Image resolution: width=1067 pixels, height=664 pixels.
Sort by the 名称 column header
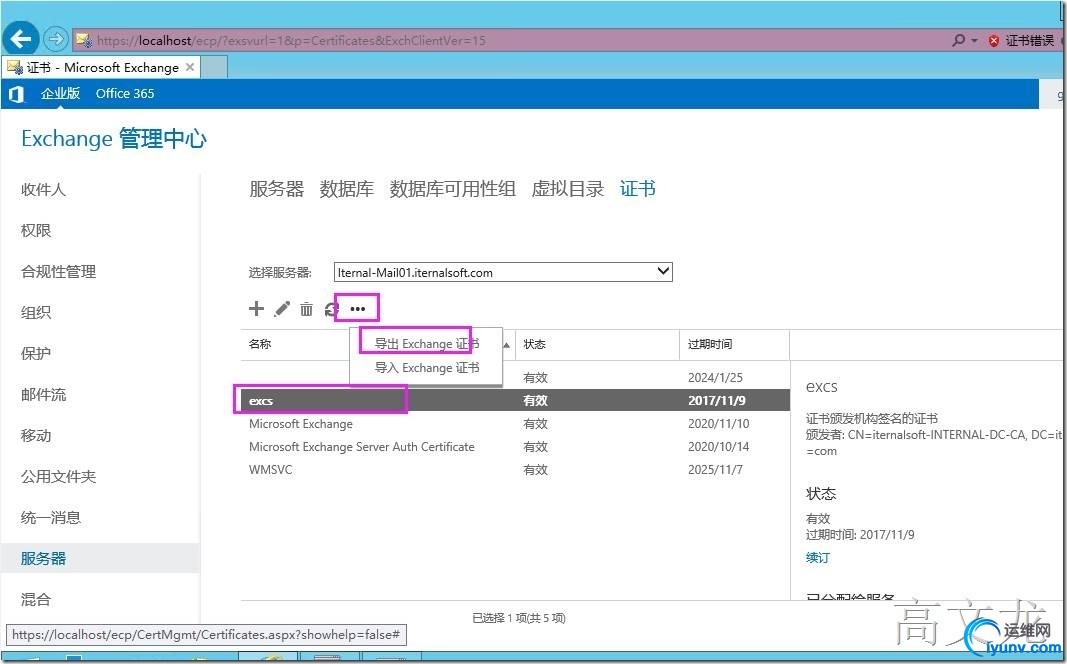pyautogui.click(x=260, y=344)
